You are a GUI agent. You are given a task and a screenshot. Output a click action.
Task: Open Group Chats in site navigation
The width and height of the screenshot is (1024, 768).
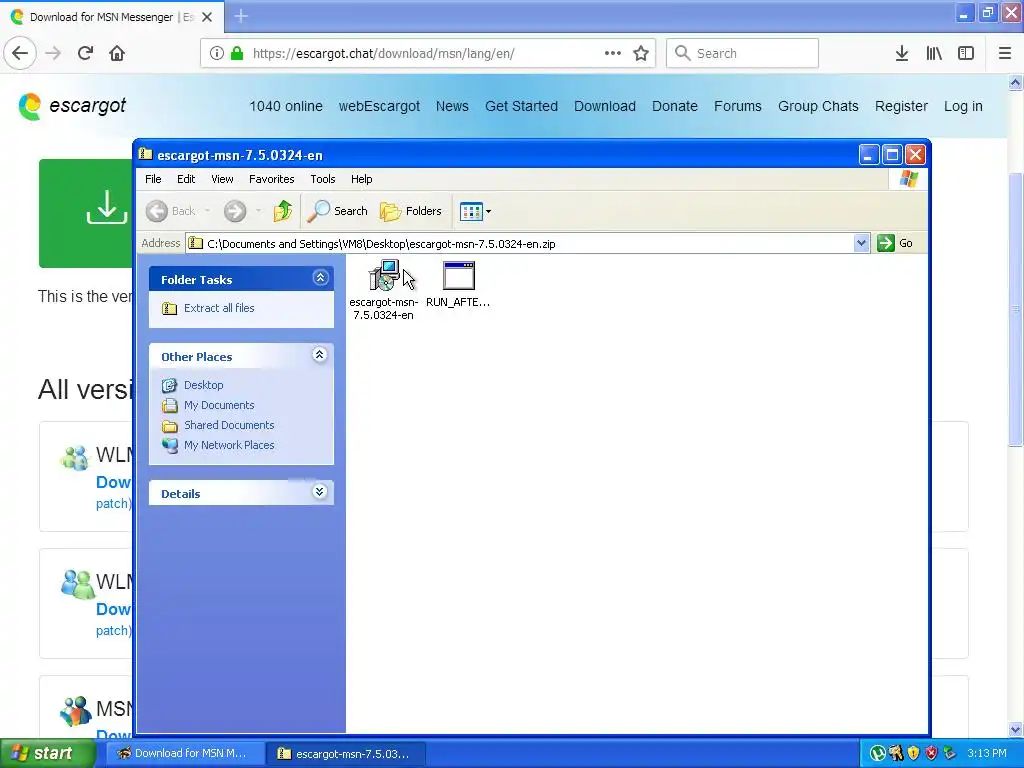click(x=818, y=106)
